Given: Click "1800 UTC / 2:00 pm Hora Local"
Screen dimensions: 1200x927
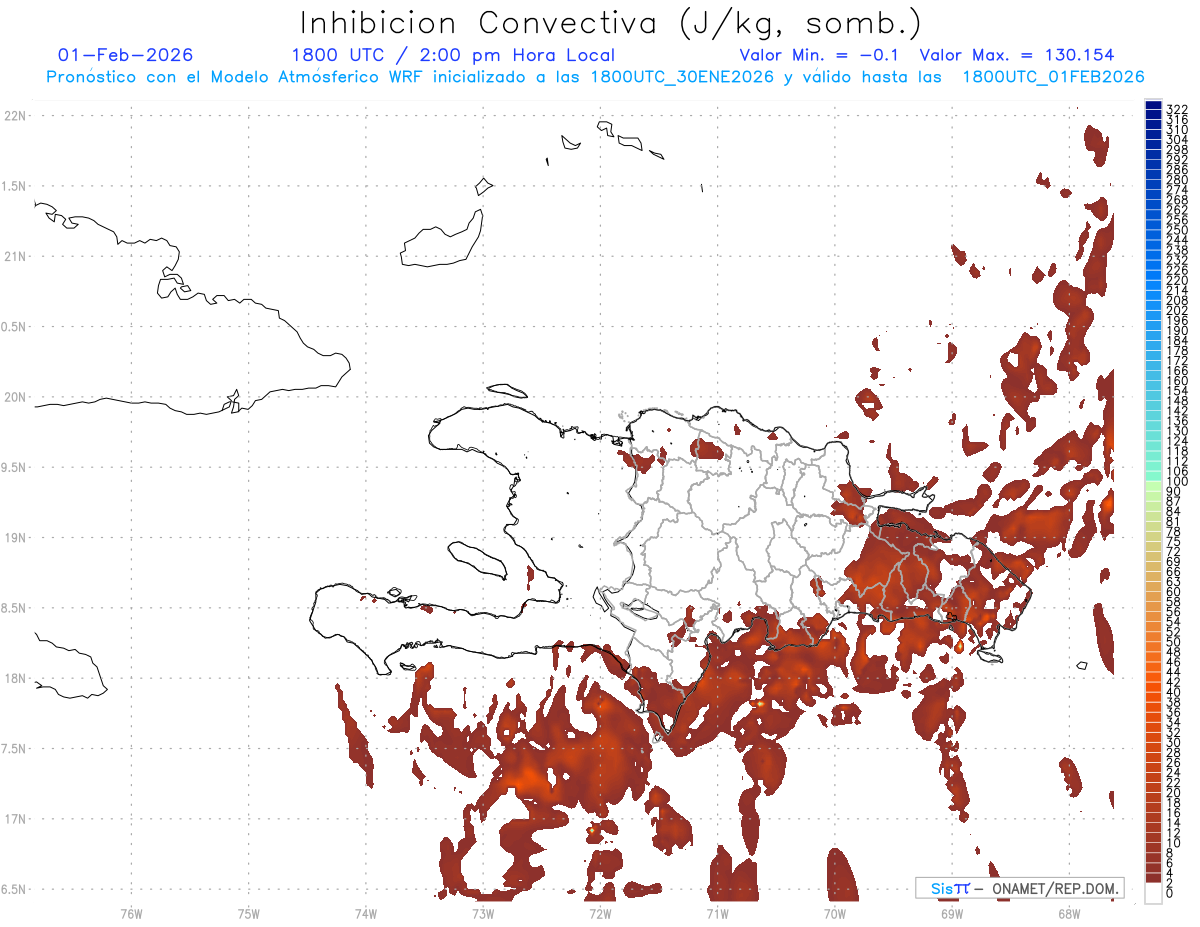Looking at the screenshot, I should (453, 56).
